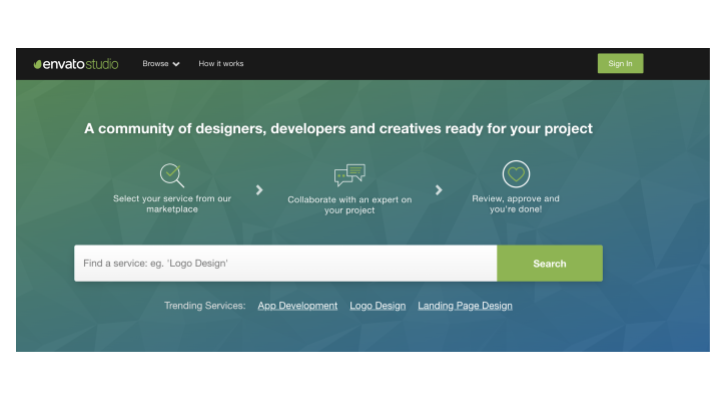Click the magnifier checkmark icon
The image size is (726, 409).
point(172,175)
